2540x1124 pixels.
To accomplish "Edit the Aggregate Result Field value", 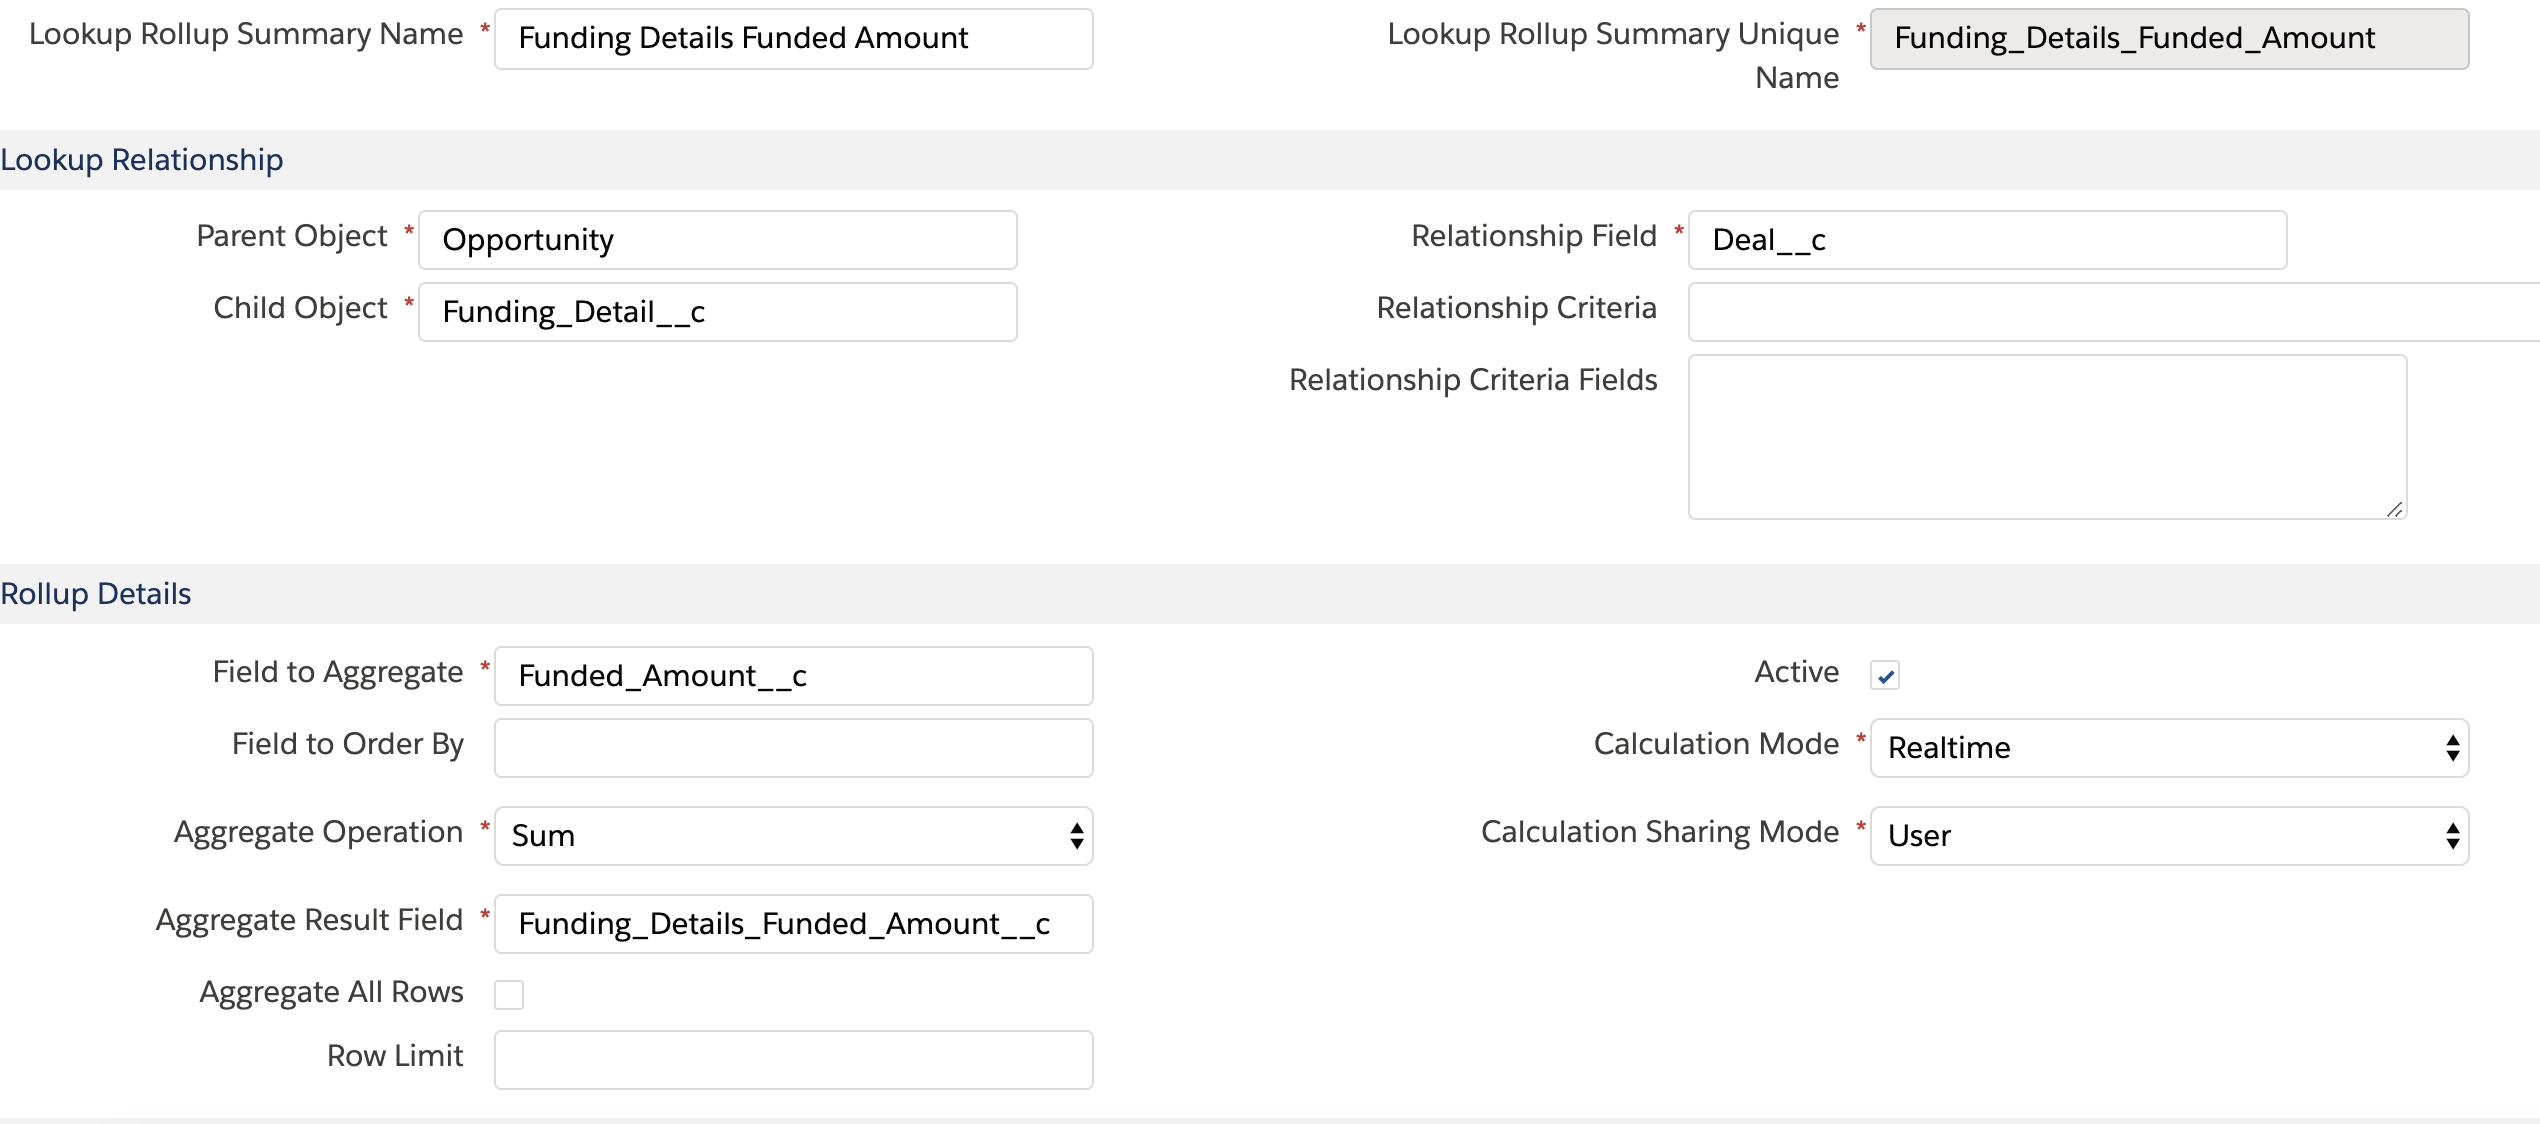I will 792,923.
